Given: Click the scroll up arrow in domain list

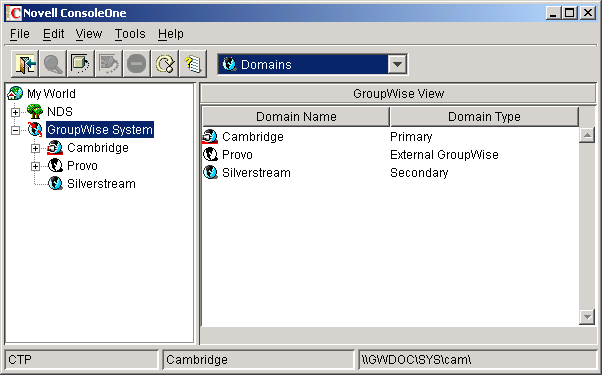Looking at the screenshot, I should pyautogui.click(x=587, y=135).
